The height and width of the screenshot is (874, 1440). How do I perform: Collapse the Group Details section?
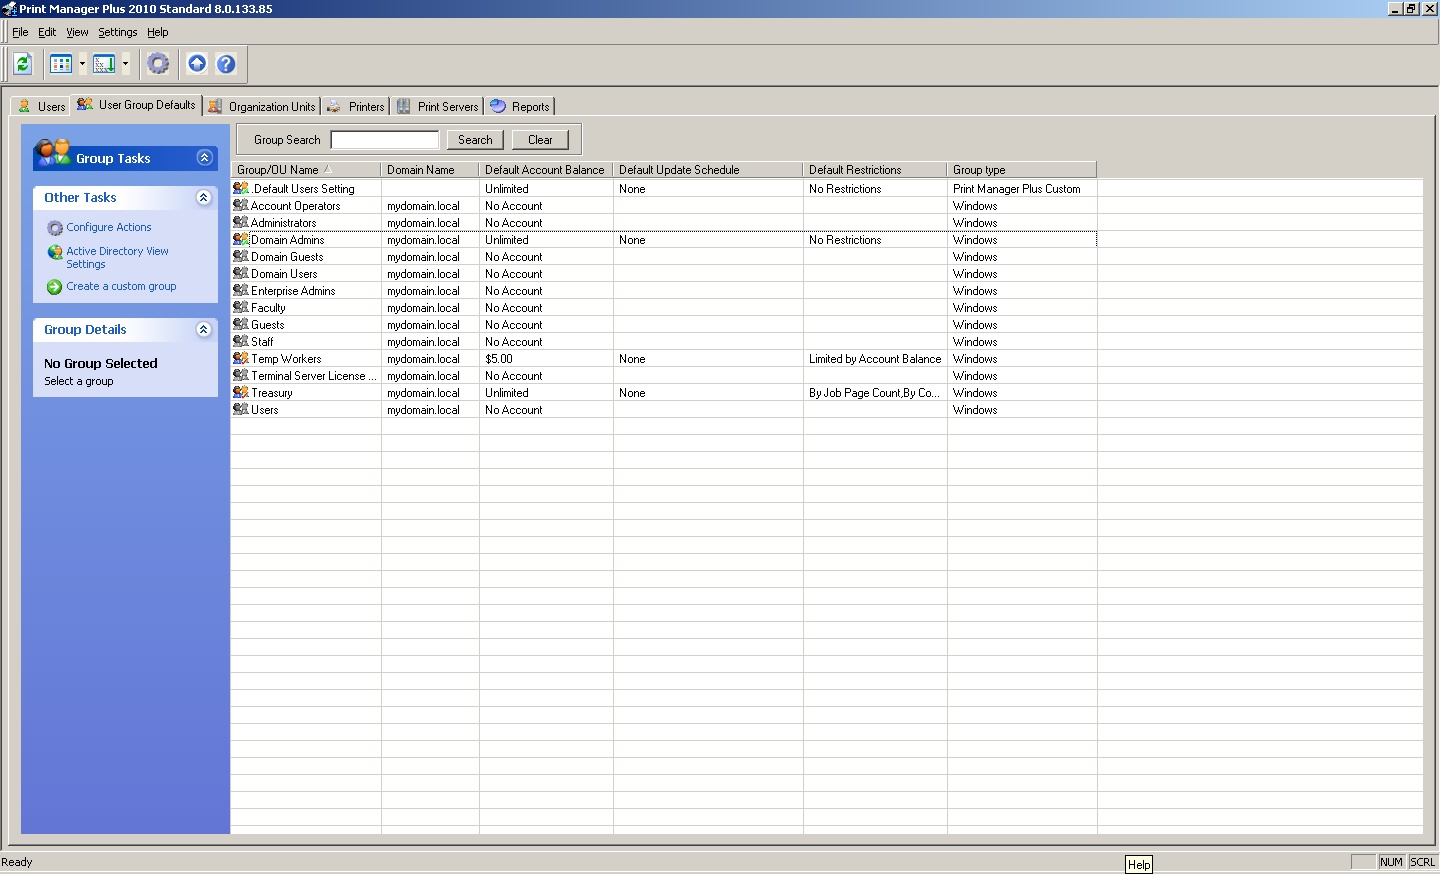(203, 330)
